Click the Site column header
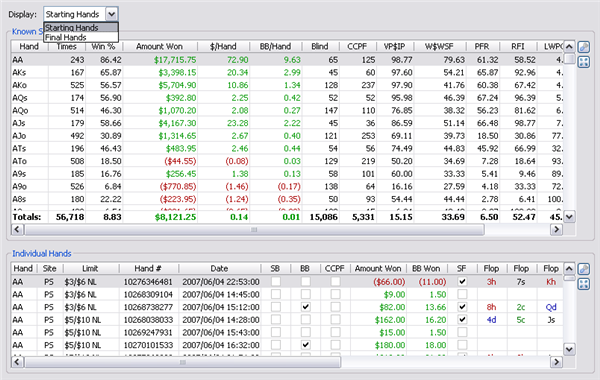The height and width of the screenshot is (380, 600). [x=50, y=269]
